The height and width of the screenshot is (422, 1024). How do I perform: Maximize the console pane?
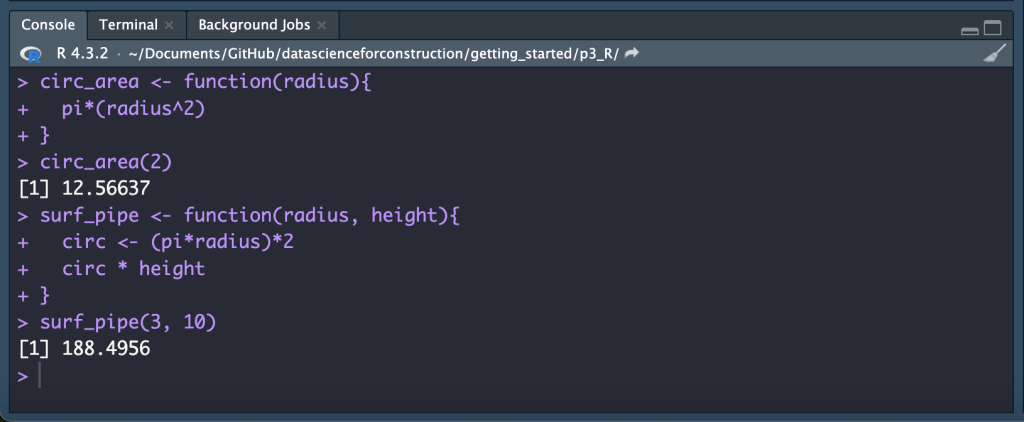coord(992,29)
